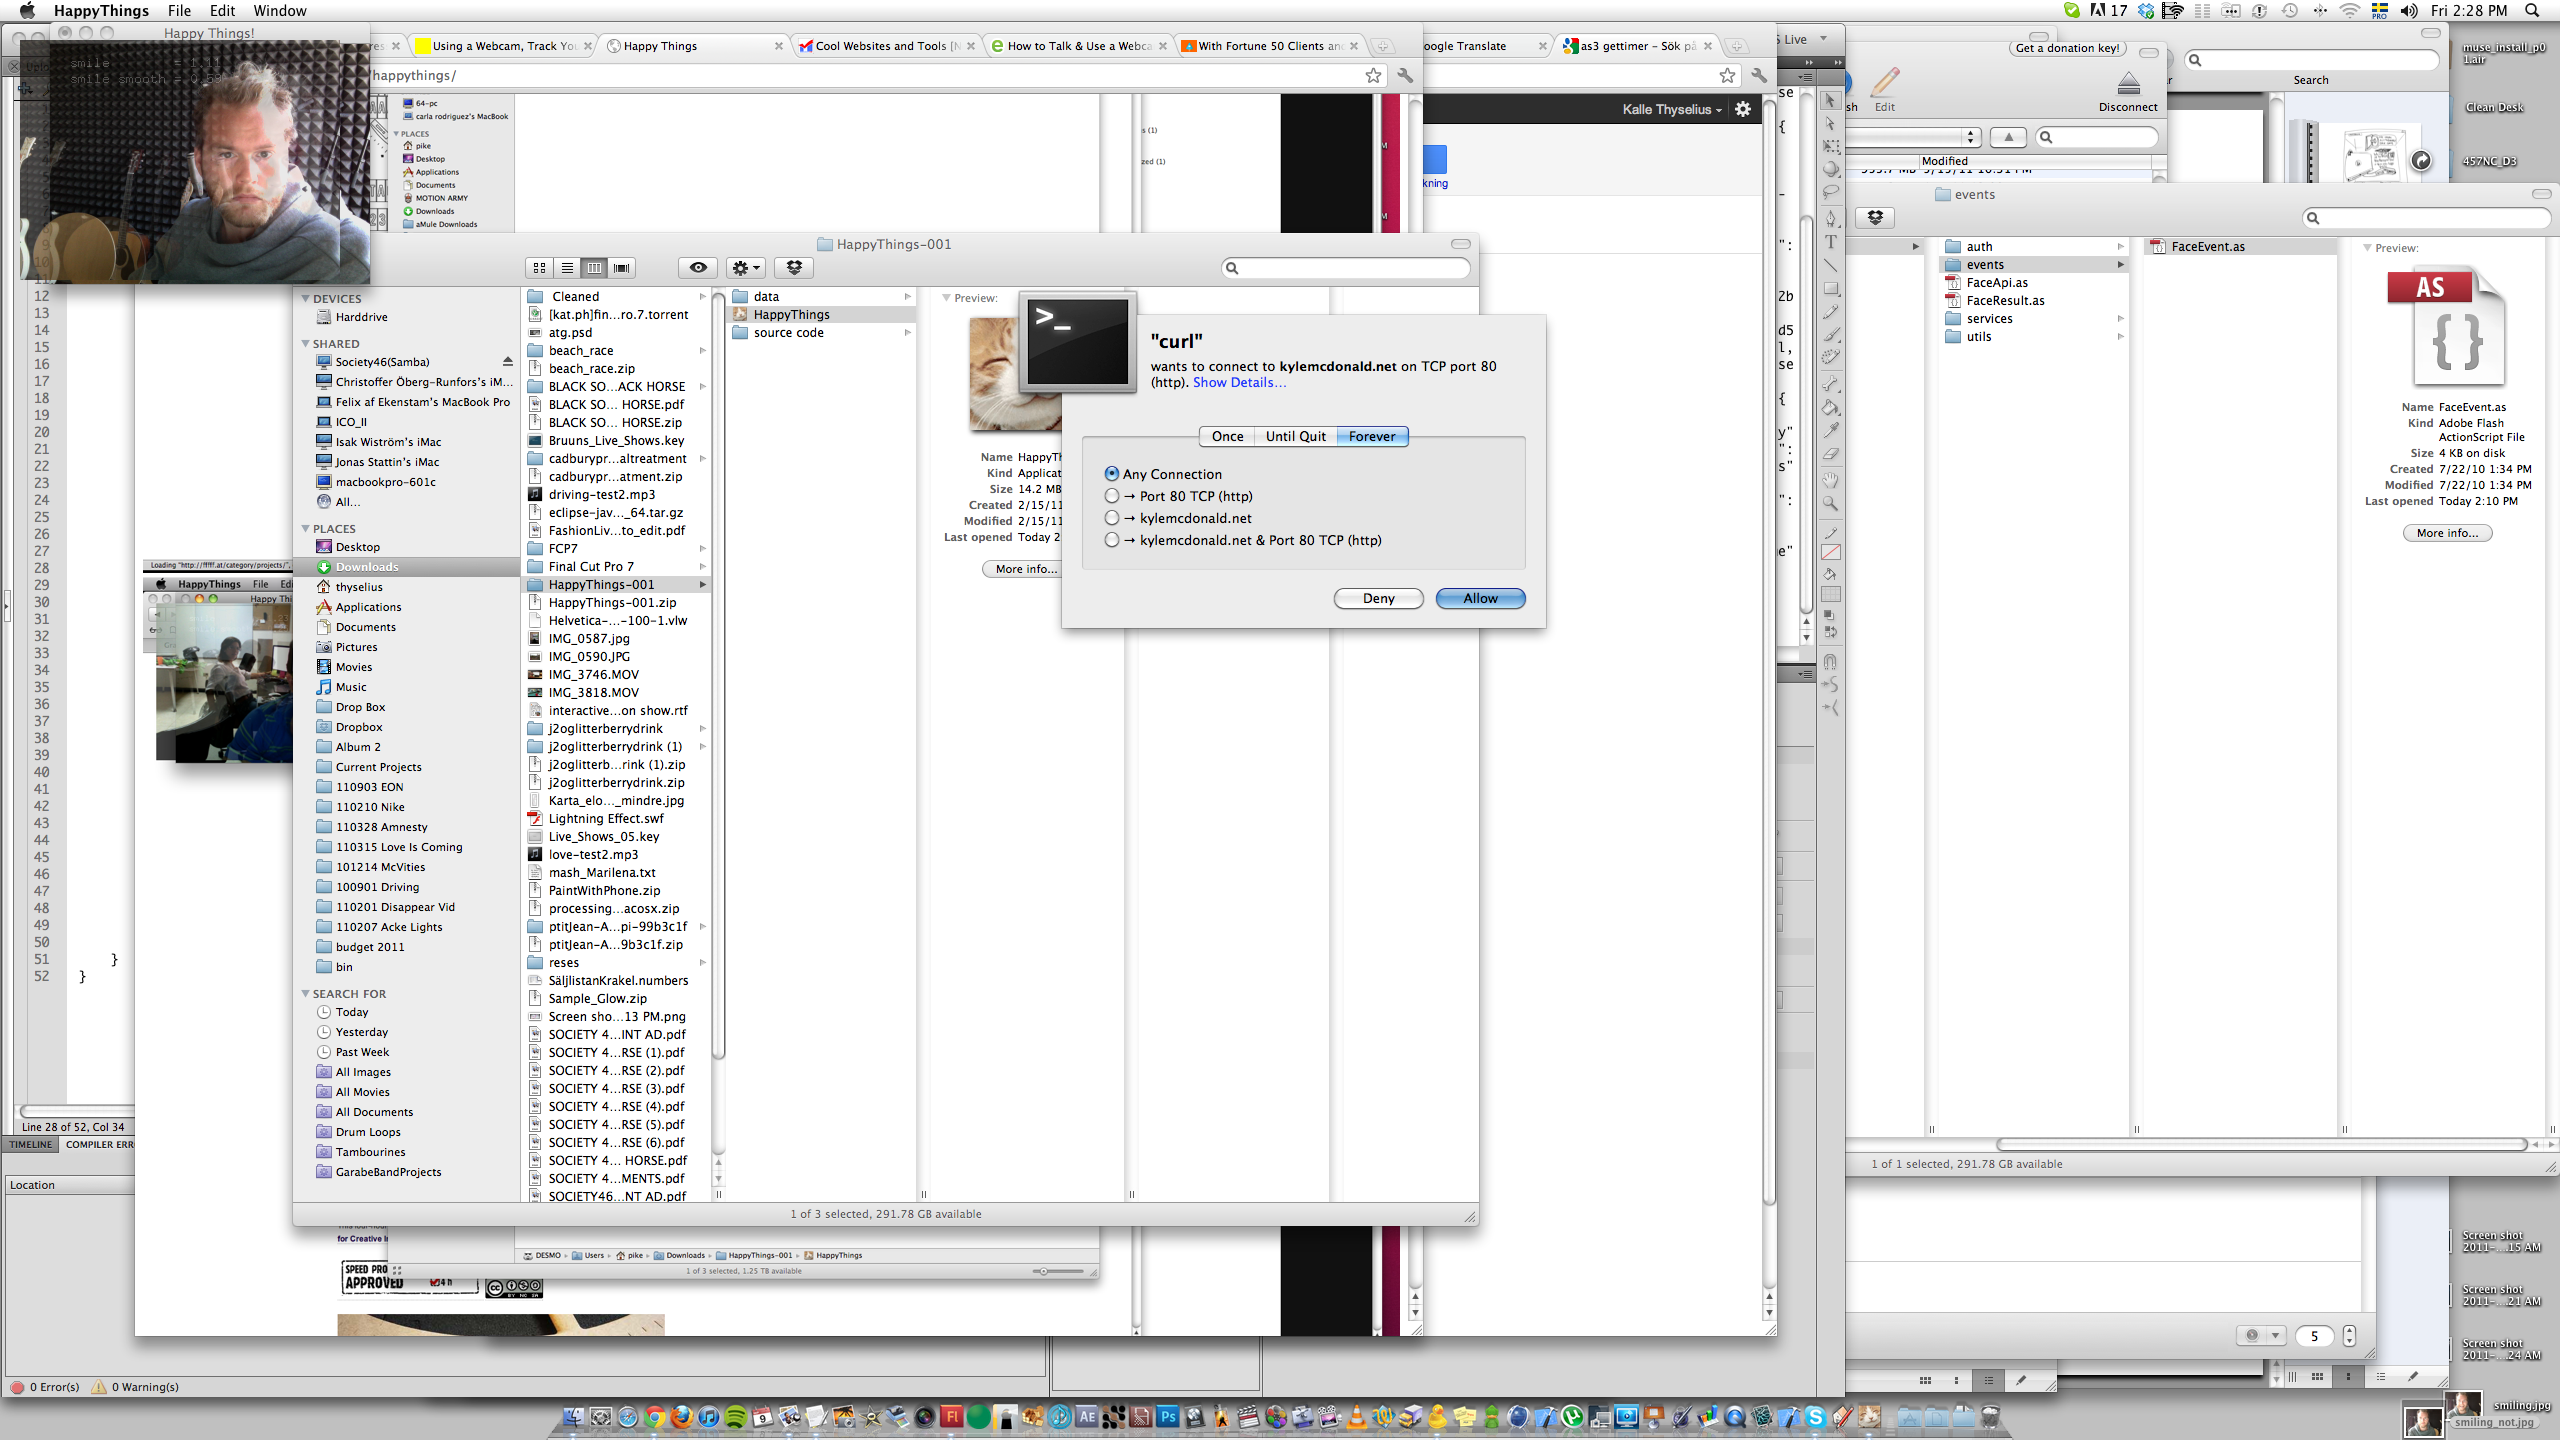2560x1440 pixels.
Task: Select kylemcdonald.net only radio option
Action: pyautogui.click(x=1111, y=518)
